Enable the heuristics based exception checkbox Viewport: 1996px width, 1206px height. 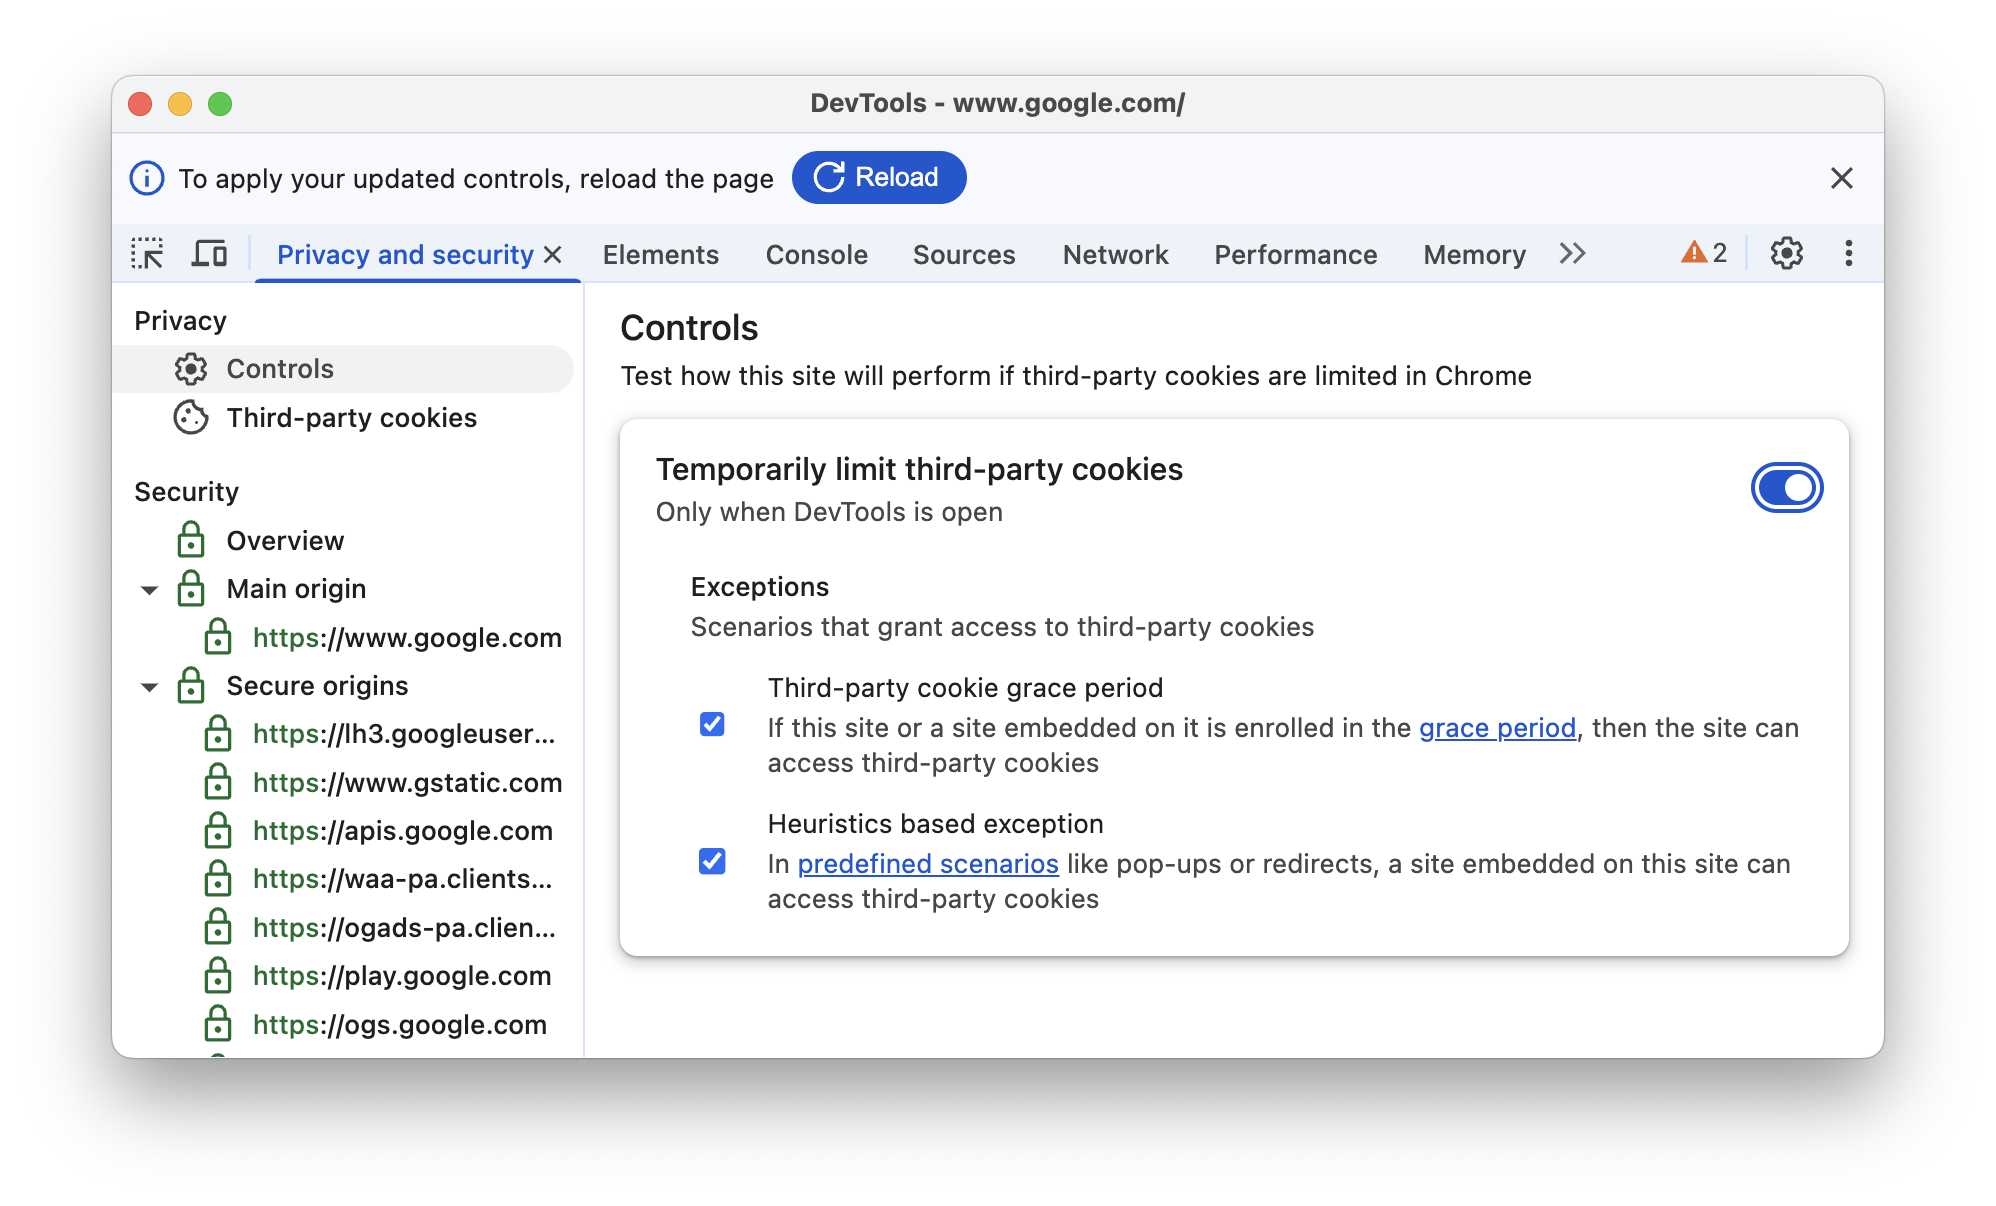point(713,860)
